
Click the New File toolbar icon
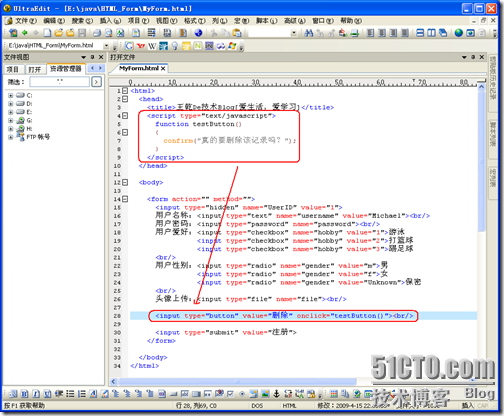coord(47,33)
